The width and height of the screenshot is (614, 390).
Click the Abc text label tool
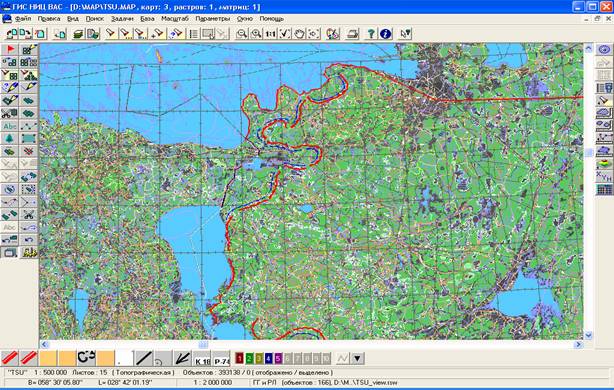point(10,126)
